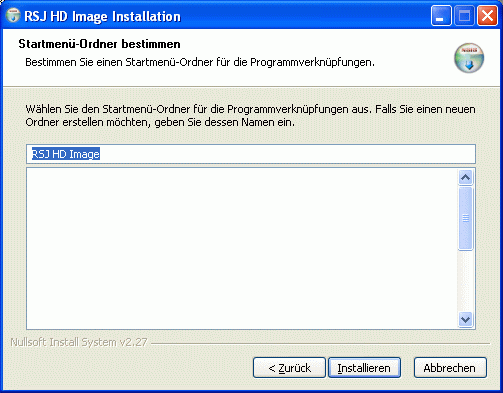The image size is (503, 393).
Task: Click the greyed-out maximize window button
Action: point(464,16)
